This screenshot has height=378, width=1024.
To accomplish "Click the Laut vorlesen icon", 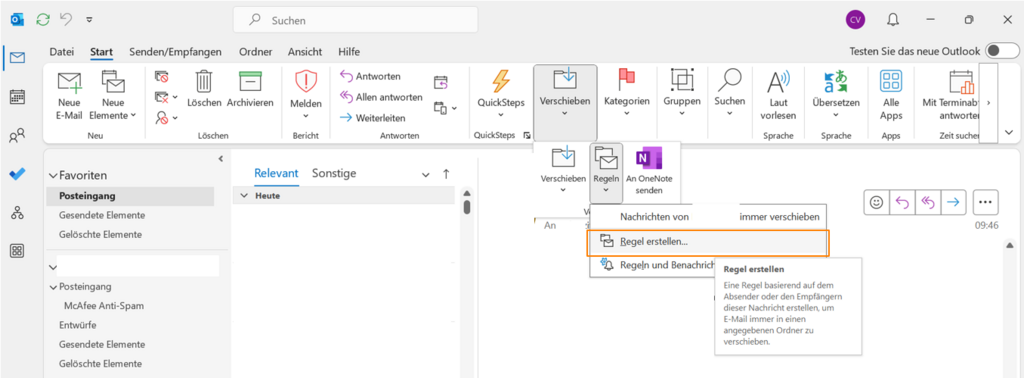I will pos(778,82).
